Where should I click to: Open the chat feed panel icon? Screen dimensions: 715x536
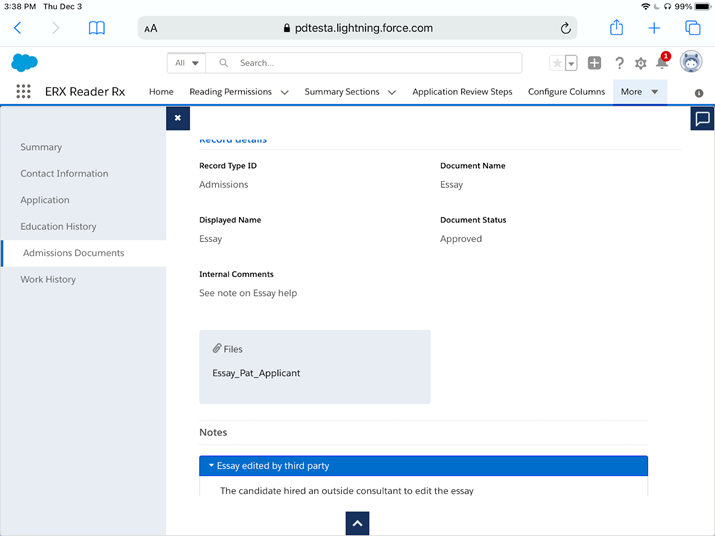[x=702, y=119]
